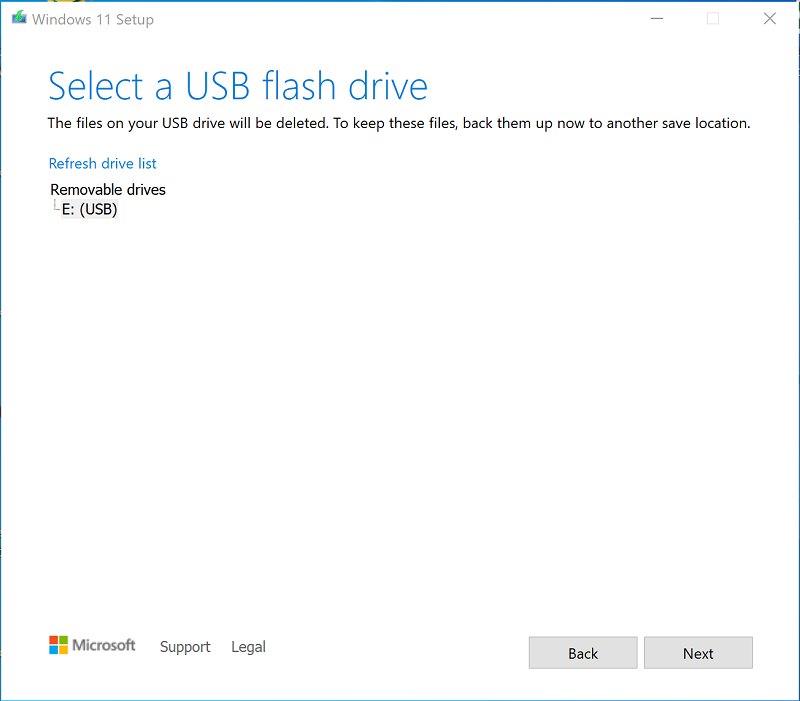Image resolution: width=800 pixels, height=701 pixels.
Task: Close the Windows 11 Setup window
Action: pos(769,18)
